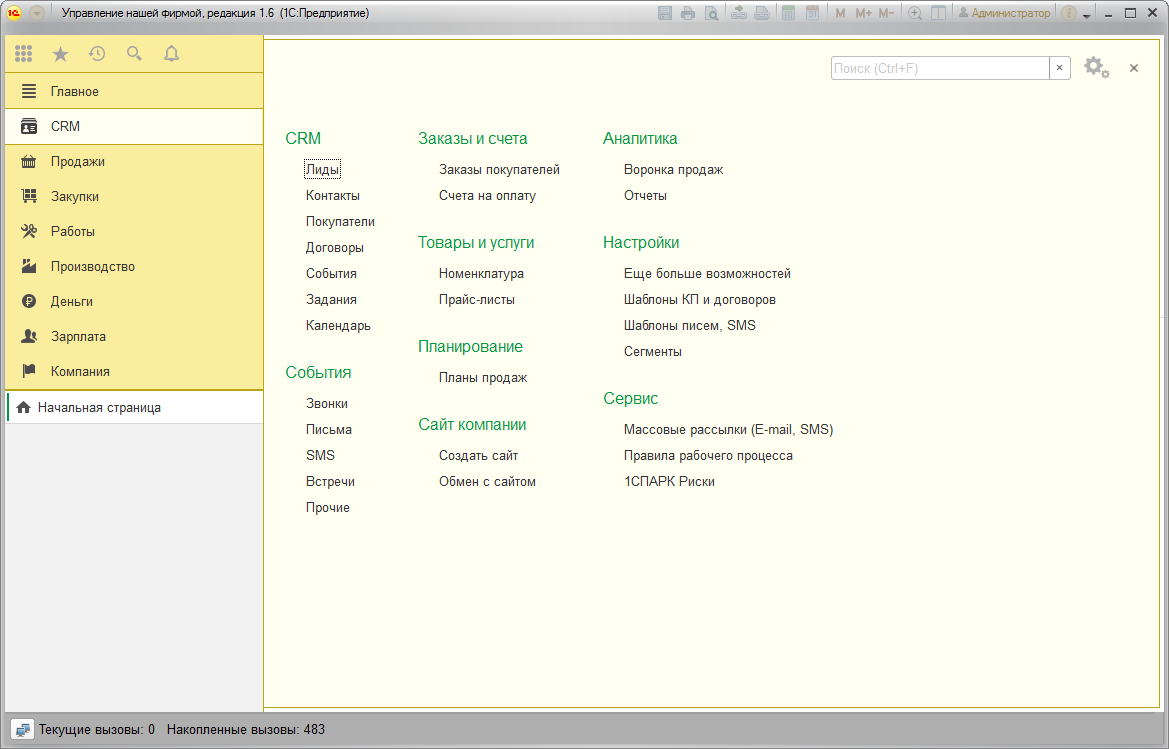Open the Покупатели link
1169x749 pixels.
(x=340, y=221)
